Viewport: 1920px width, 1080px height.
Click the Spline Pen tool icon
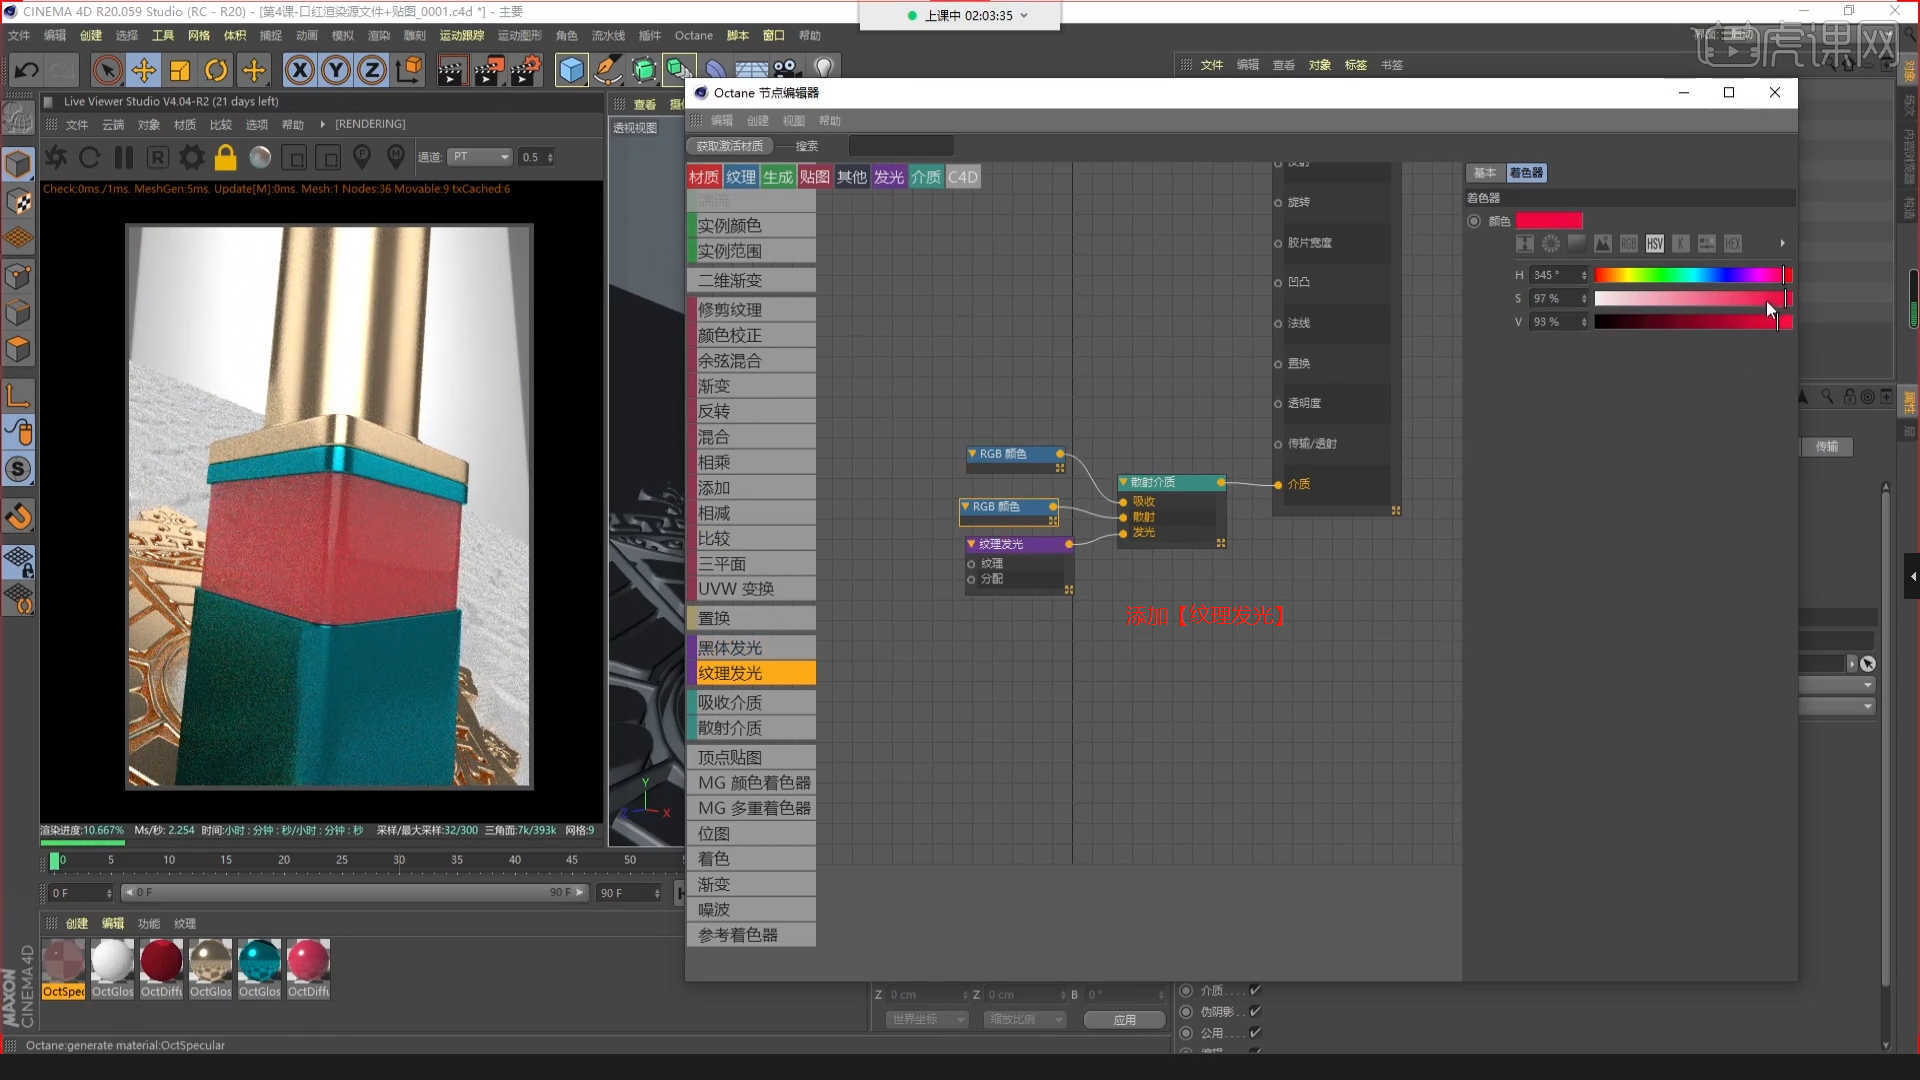click(x=607, y=70)
